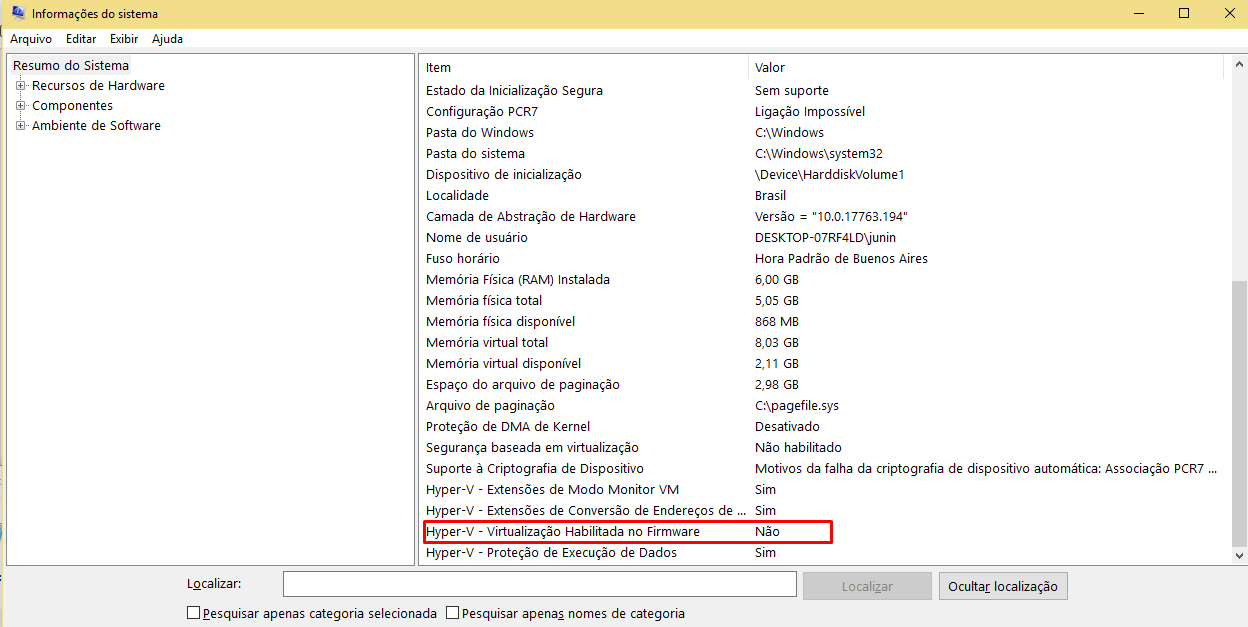Select Hyper-V Virtualização Habilitada no Firmware row
The image size is (1248, 627).
pyautogui.click(x=821, y=532)
